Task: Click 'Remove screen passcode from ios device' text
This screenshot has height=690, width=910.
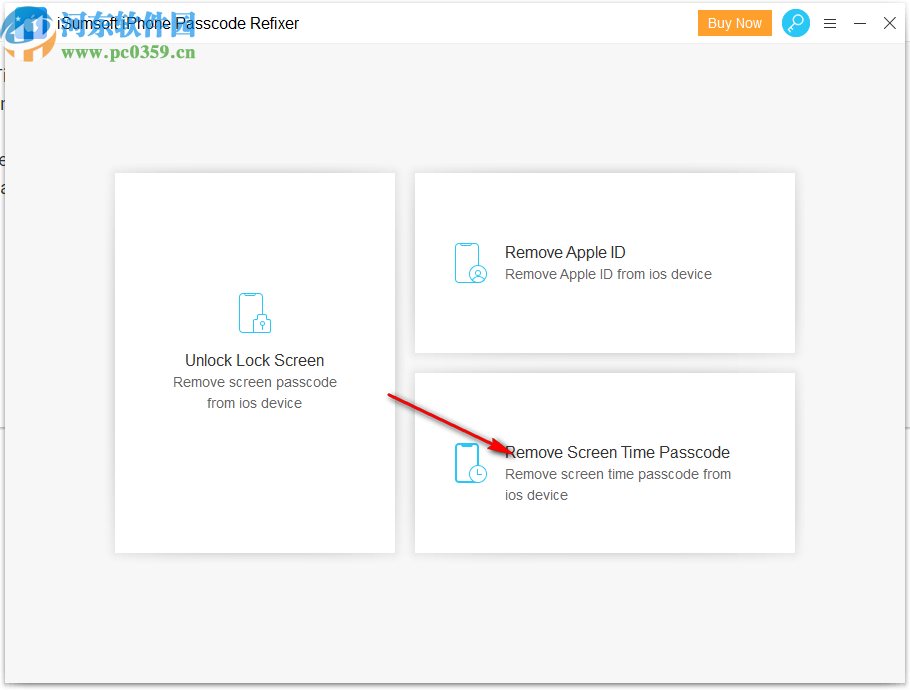Action: click(254, 392)
